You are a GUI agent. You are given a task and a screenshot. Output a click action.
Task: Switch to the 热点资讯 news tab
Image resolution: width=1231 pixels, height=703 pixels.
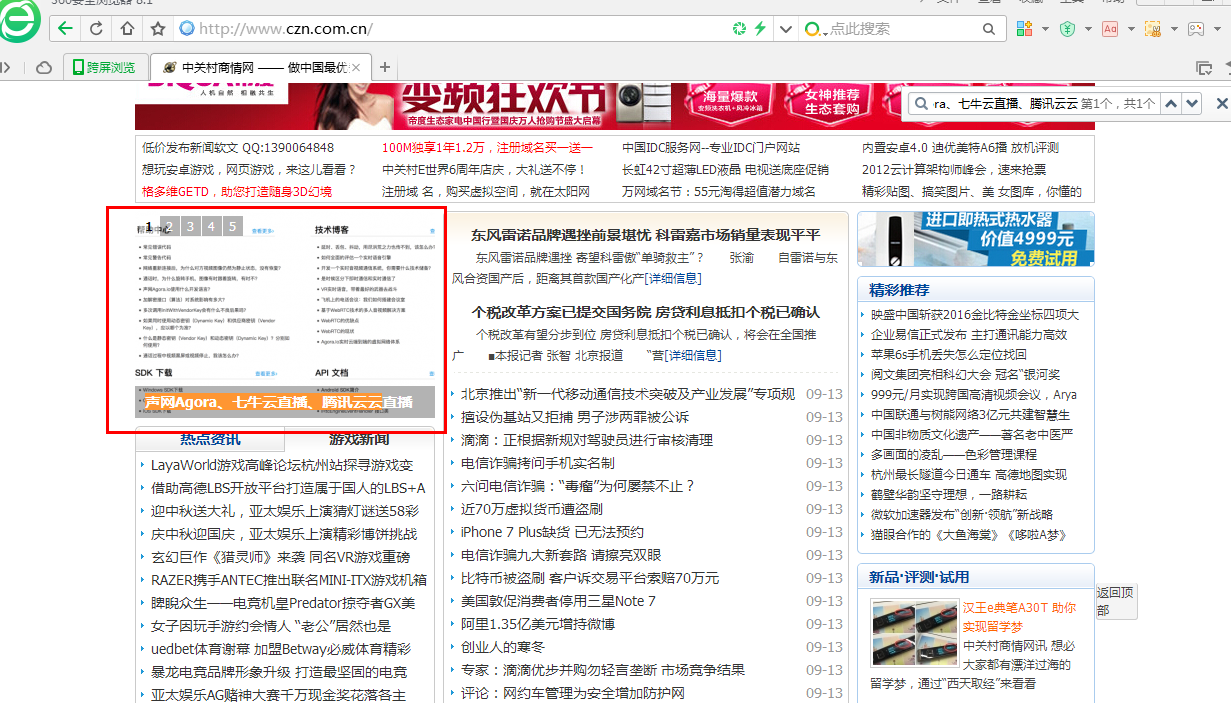coord(210,439)
